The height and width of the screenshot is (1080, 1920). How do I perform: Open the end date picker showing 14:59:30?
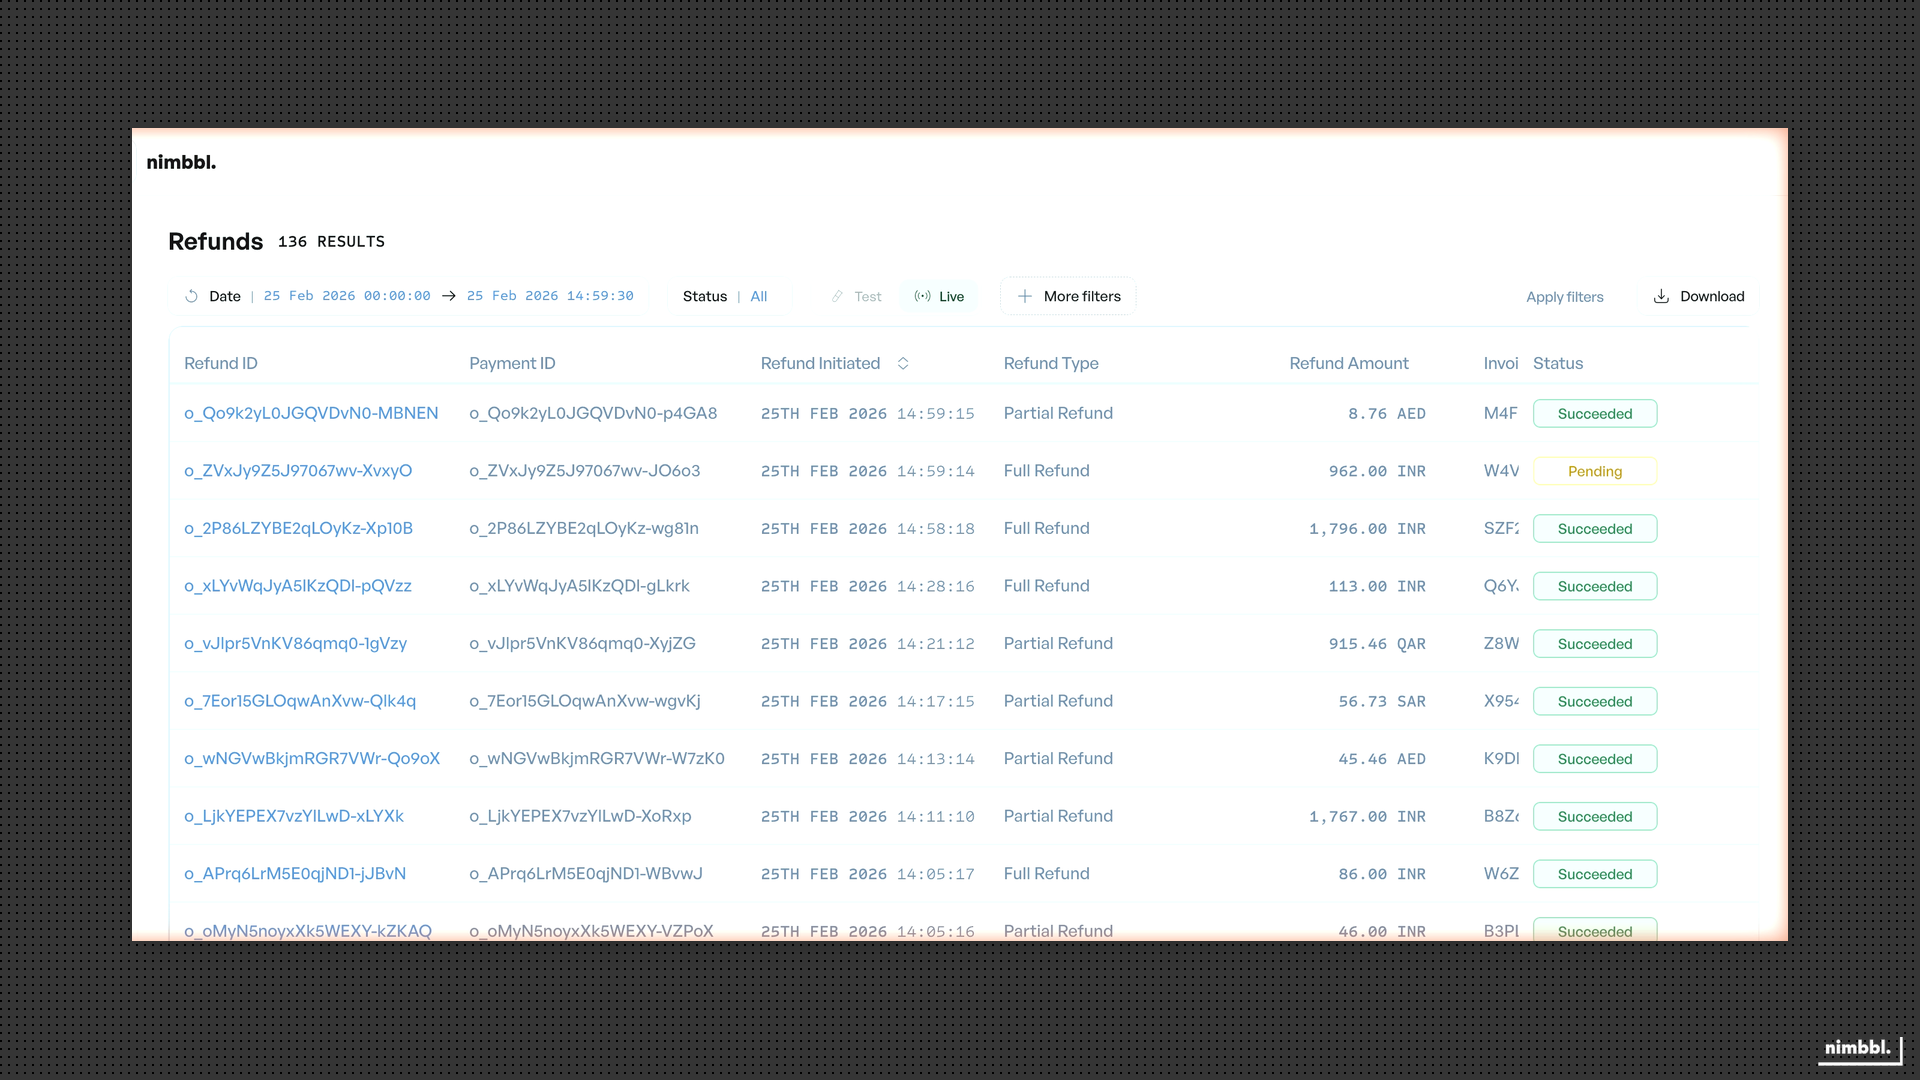[x=549, y=296]
